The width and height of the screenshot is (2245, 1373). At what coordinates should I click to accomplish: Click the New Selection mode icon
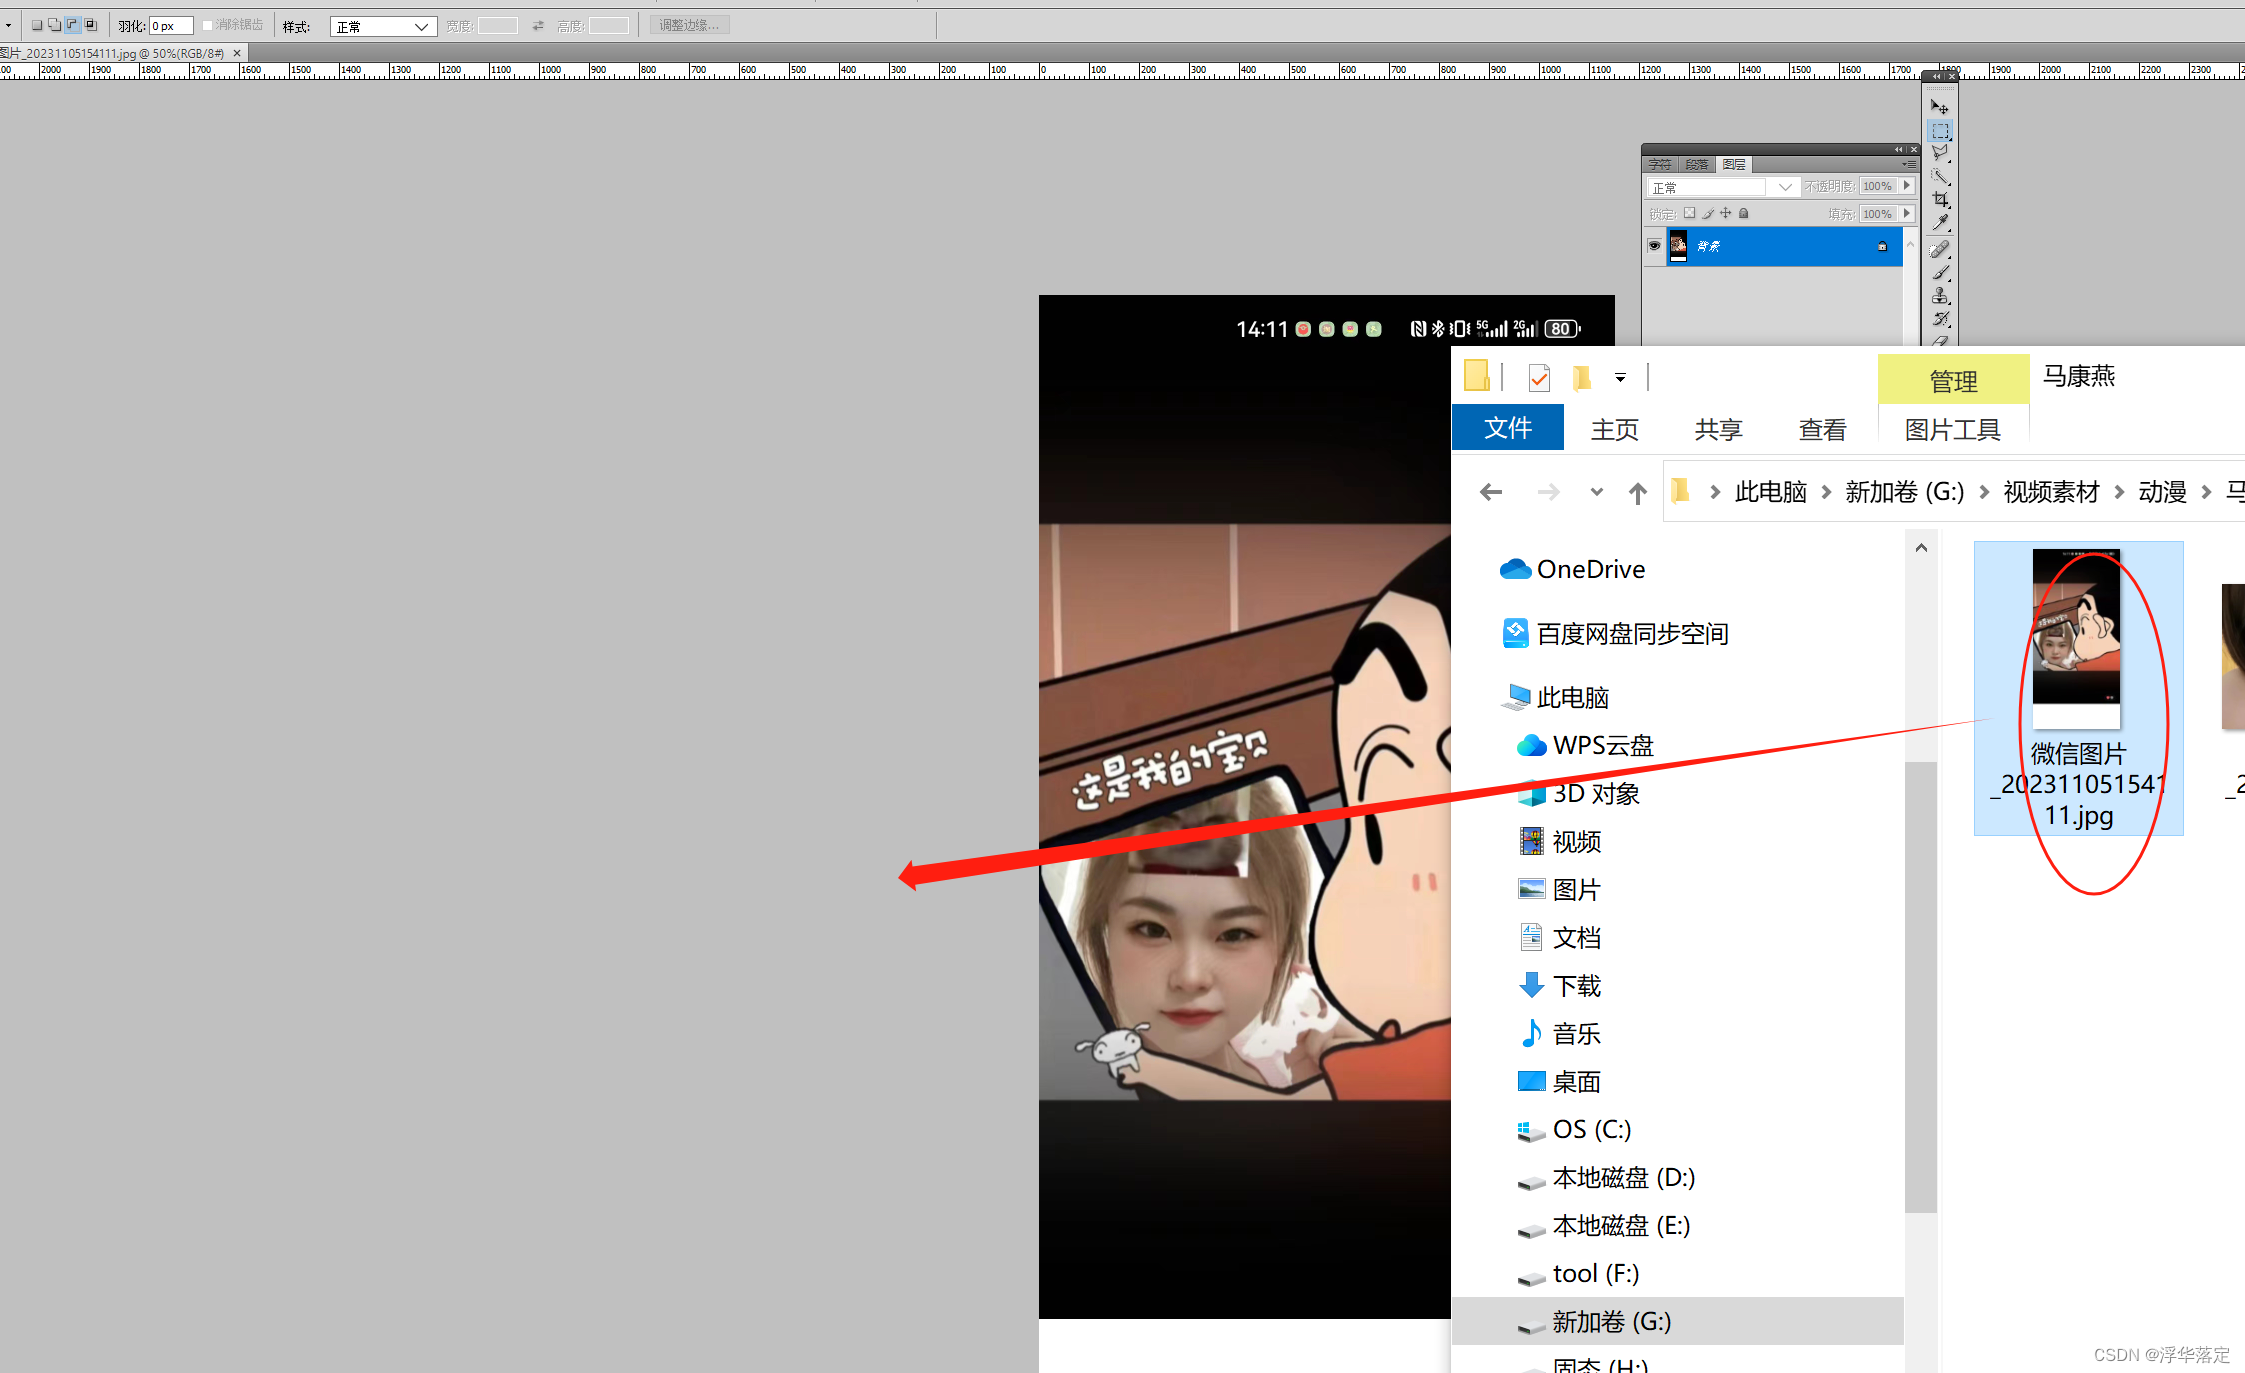click(x=36, y=25)
